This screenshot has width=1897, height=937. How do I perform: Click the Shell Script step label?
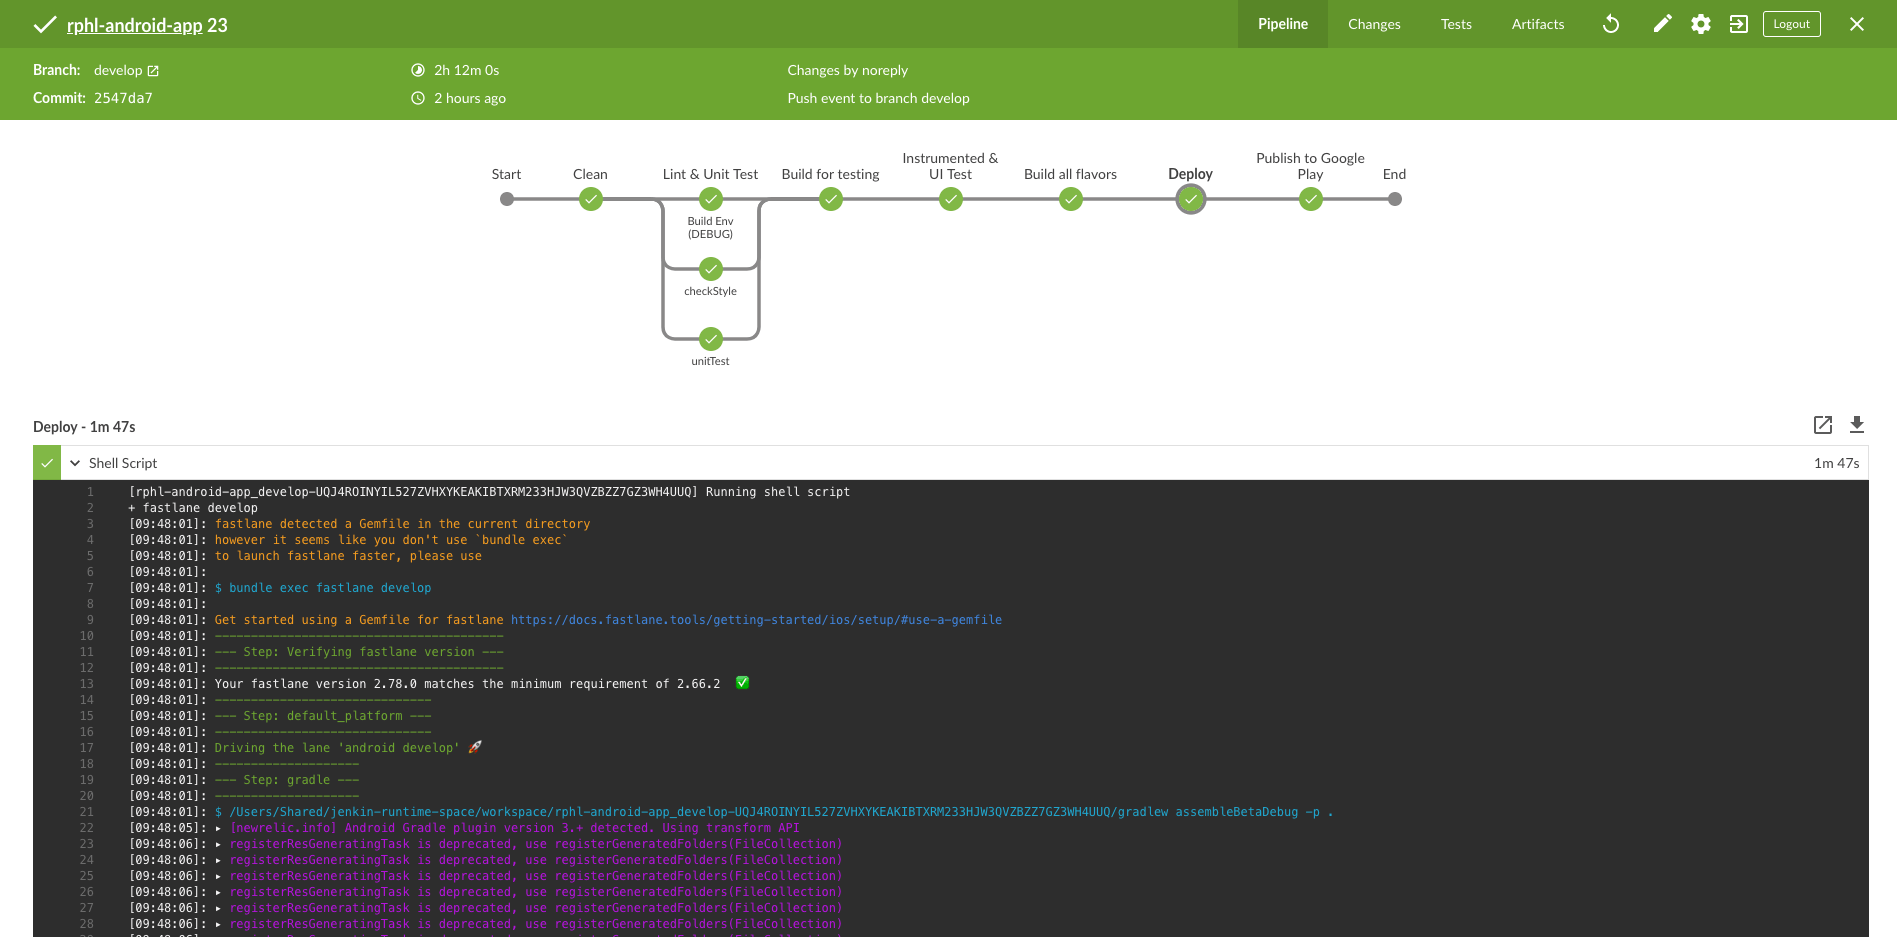pyautogui.click(x=123, y=463)
